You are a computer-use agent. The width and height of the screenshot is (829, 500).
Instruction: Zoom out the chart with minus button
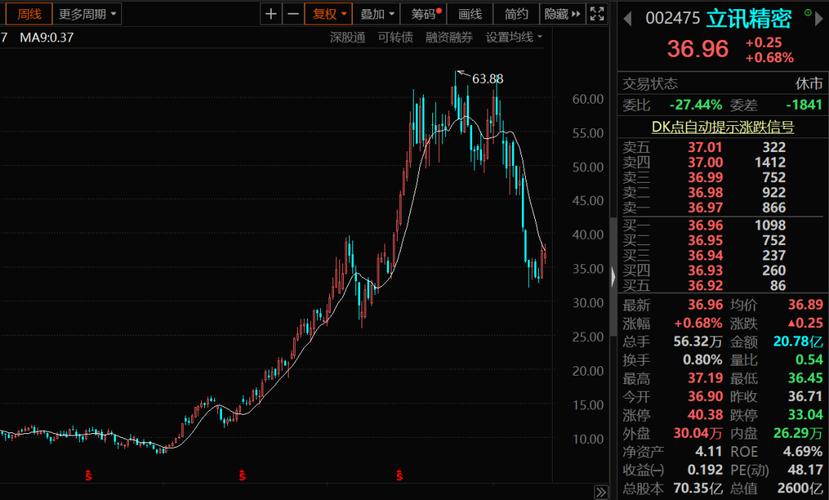292,14
